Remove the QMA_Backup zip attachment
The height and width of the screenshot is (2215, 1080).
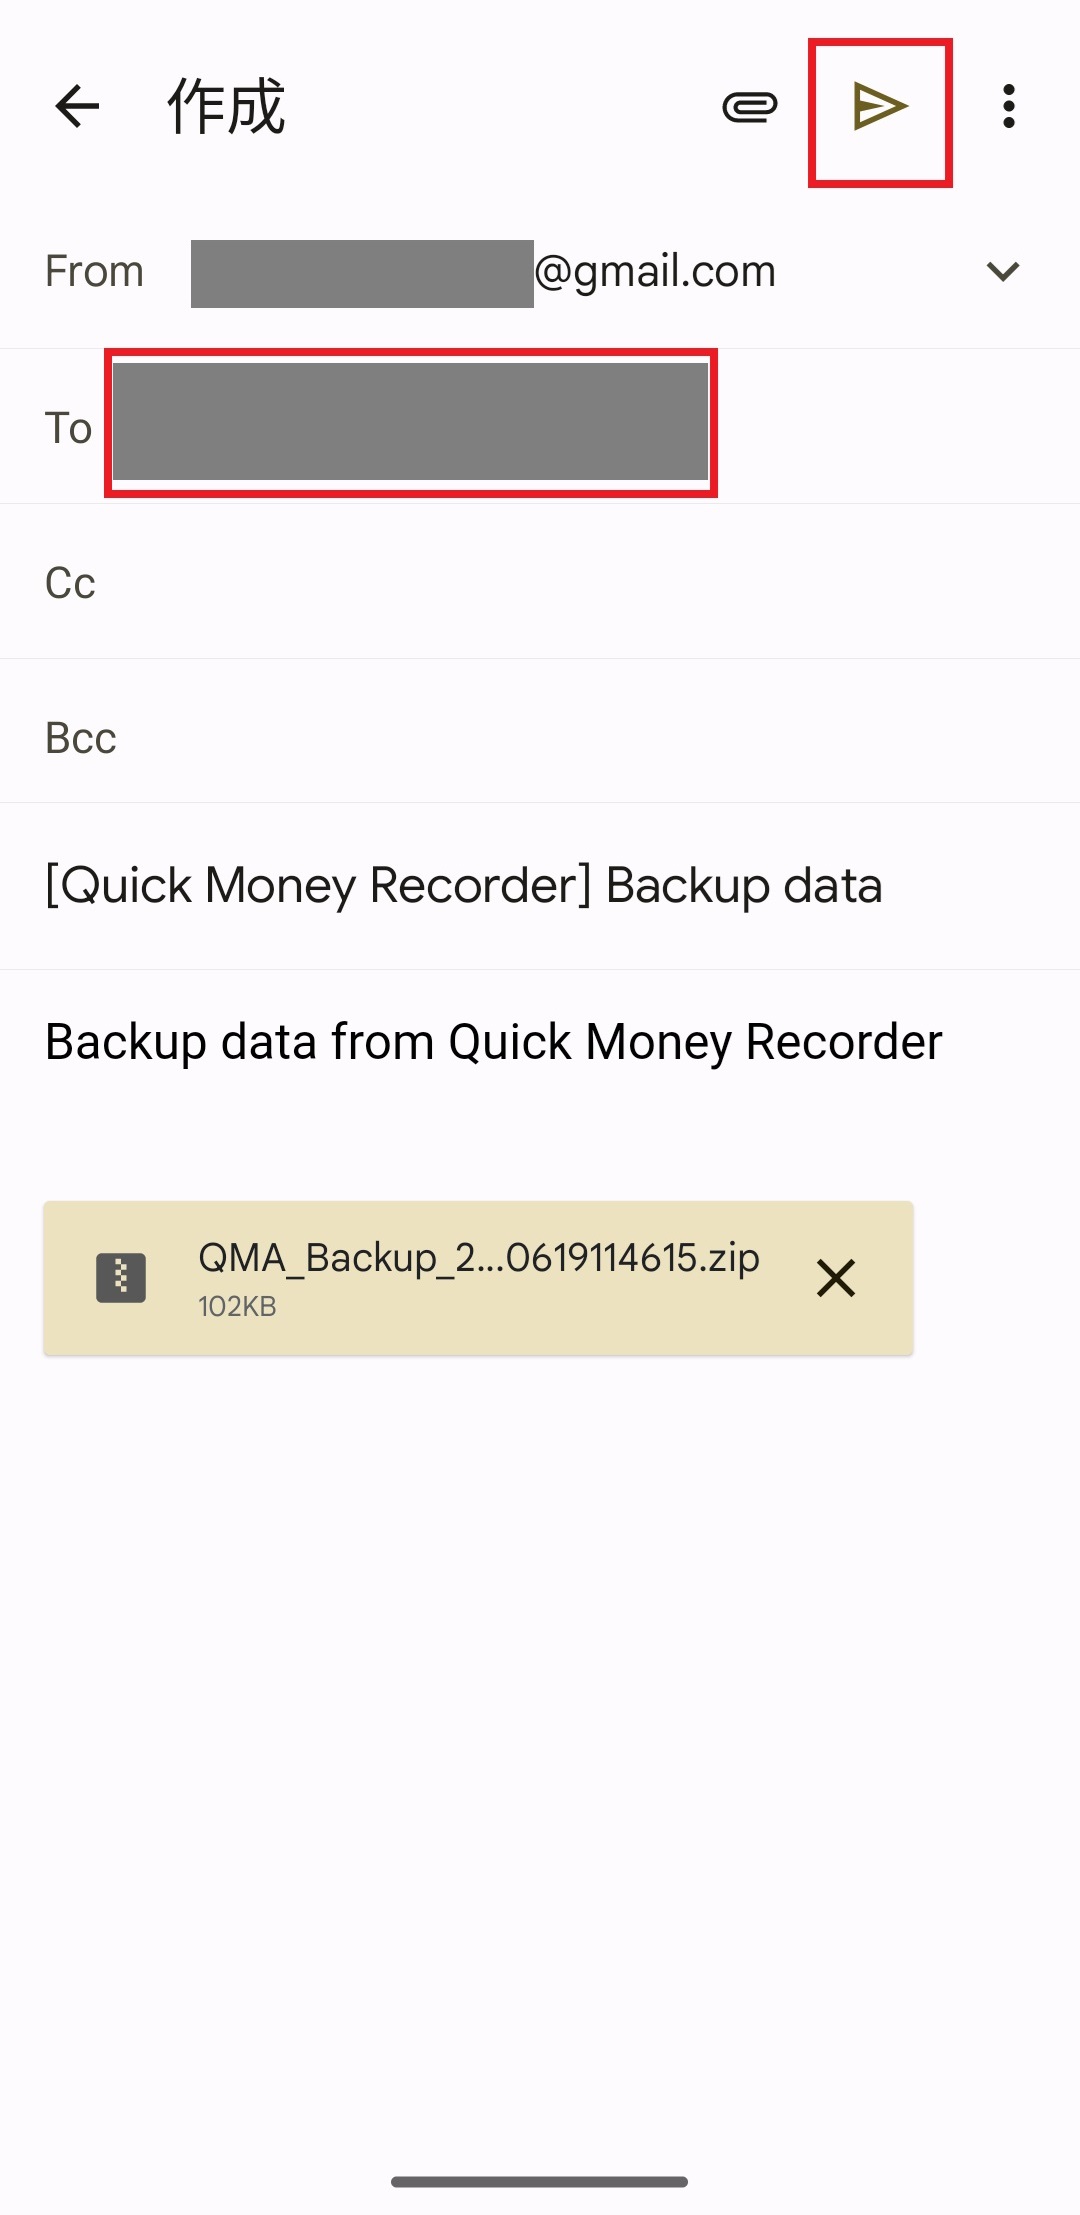point(835,1278)
